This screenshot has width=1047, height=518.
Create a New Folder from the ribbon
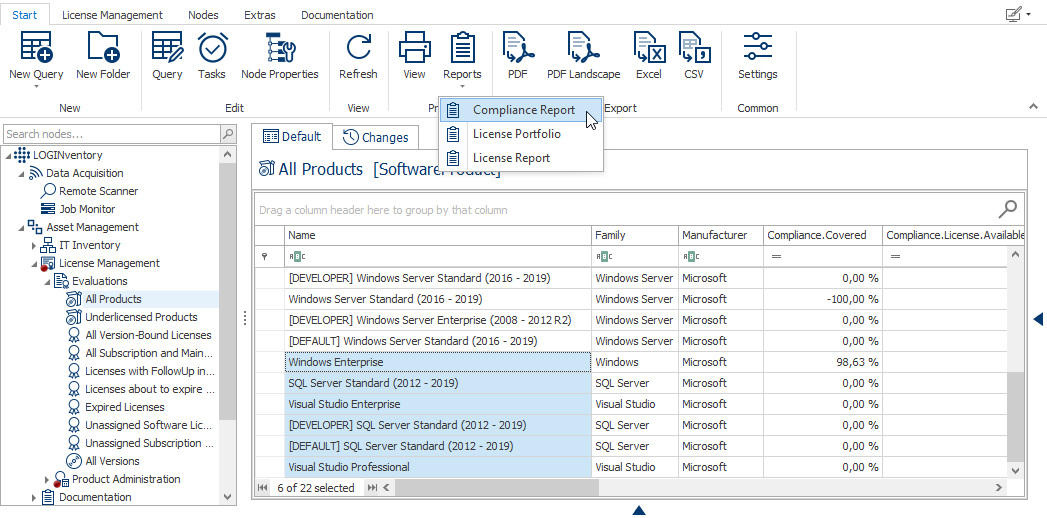[x=103, y=48]
